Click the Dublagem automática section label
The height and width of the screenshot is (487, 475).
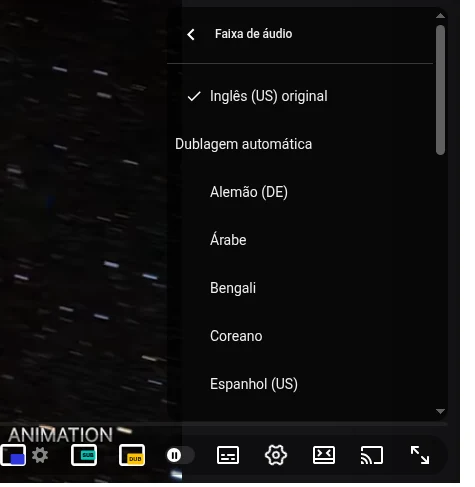tap(244, 144)
